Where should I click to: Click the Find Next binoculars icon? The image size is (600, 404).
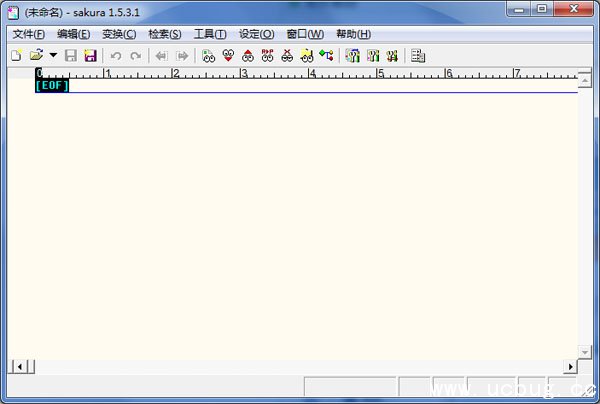[229, 56]
